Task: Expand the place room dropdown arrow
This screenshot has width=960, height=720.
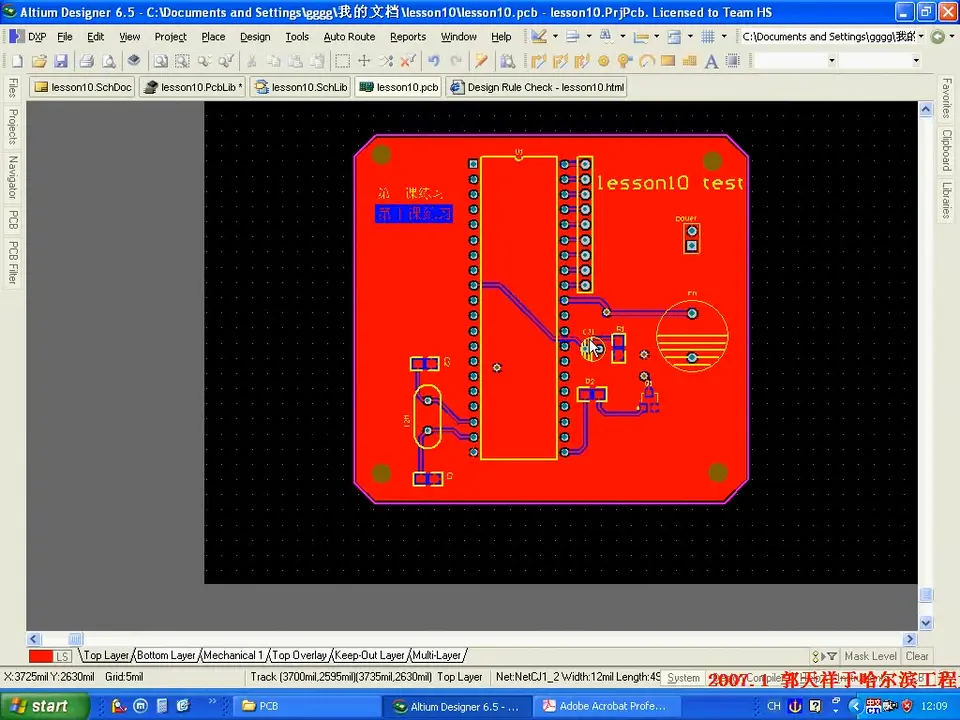Action: point(690,37)
